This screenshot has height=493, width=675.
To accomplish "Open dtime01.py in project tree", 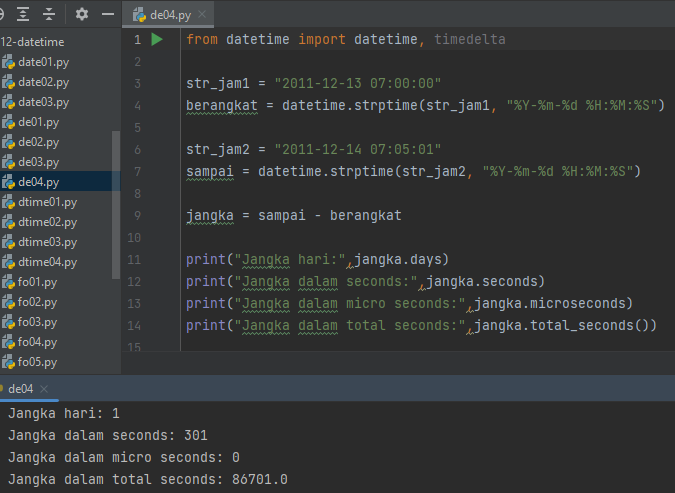I will pos(47,202).
